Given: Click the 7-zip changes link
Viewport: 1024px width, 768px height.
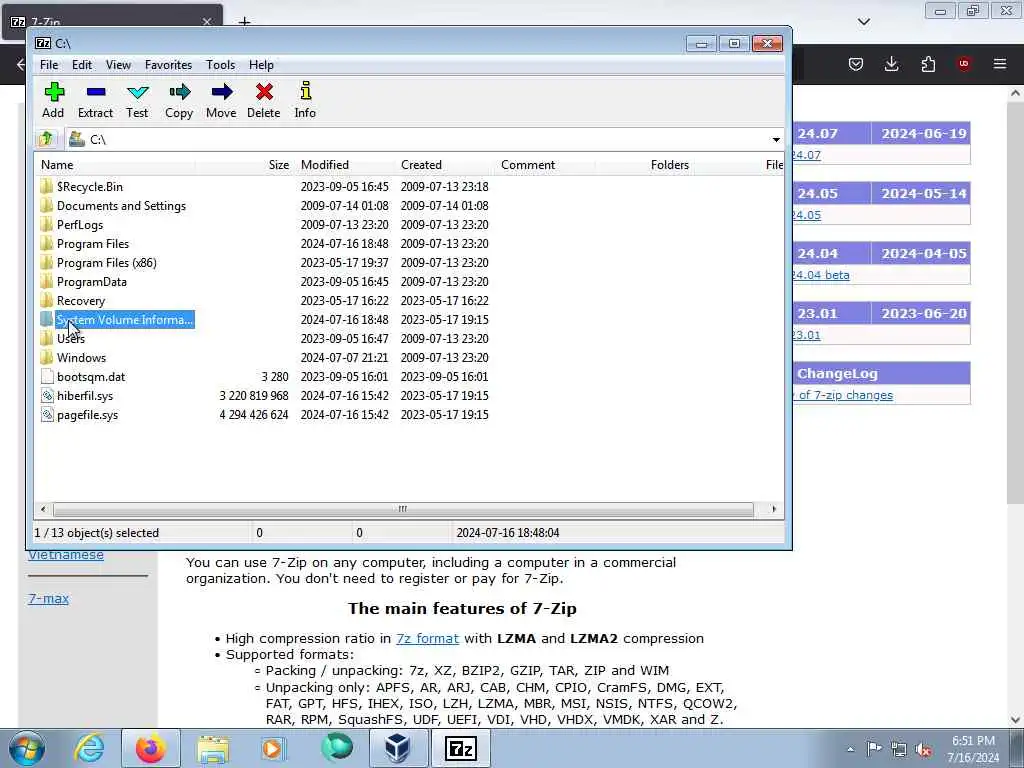Looking at the screenshot, I should click(x=842, y=395).
